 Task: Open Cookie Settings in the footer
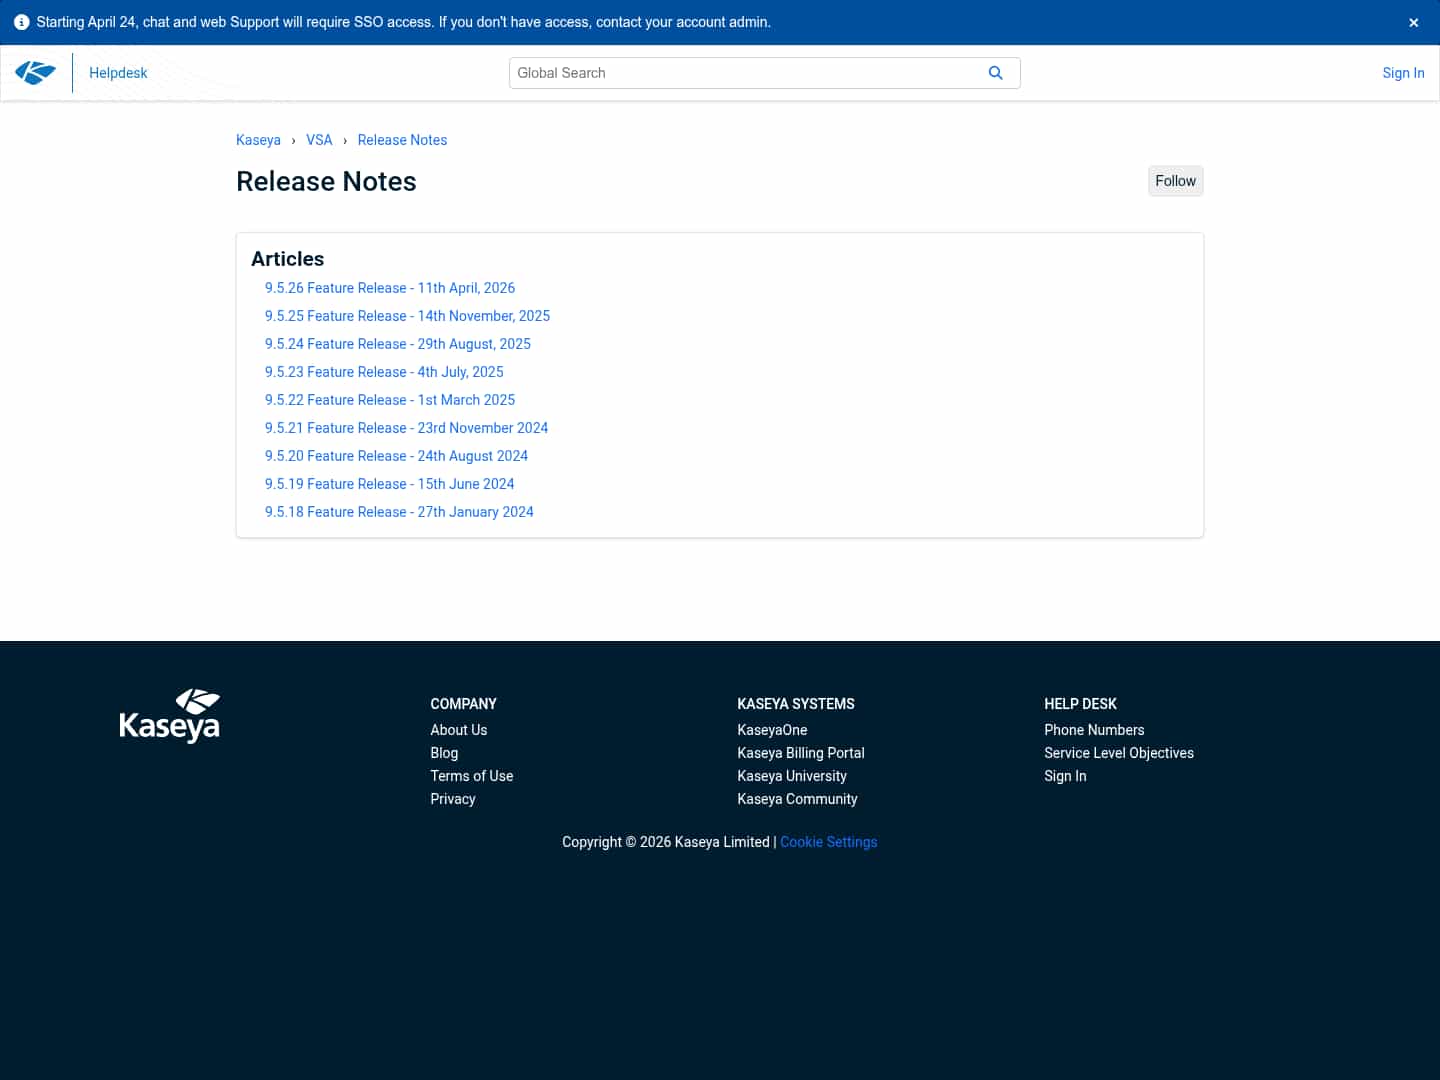pyautogui.click(x=828, y=842)
